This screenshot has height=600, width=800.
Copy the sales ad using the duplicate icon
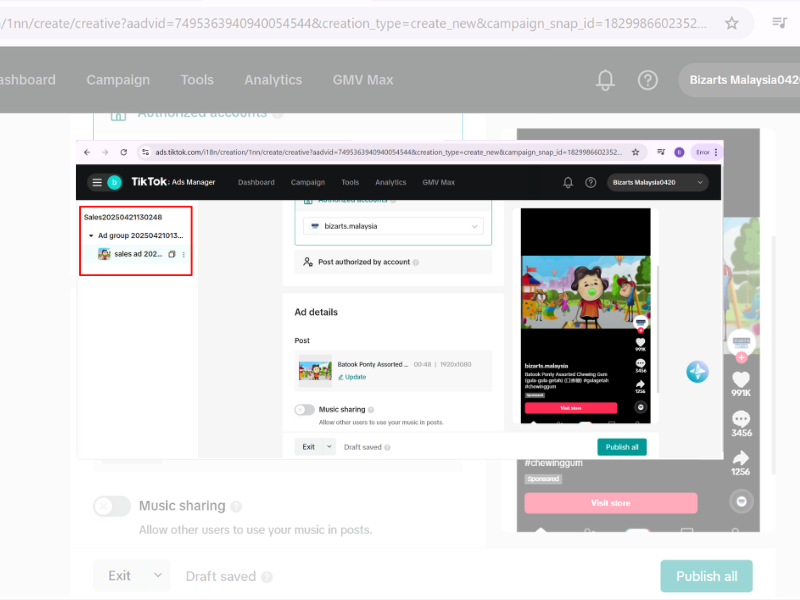(x=172, y=255)
